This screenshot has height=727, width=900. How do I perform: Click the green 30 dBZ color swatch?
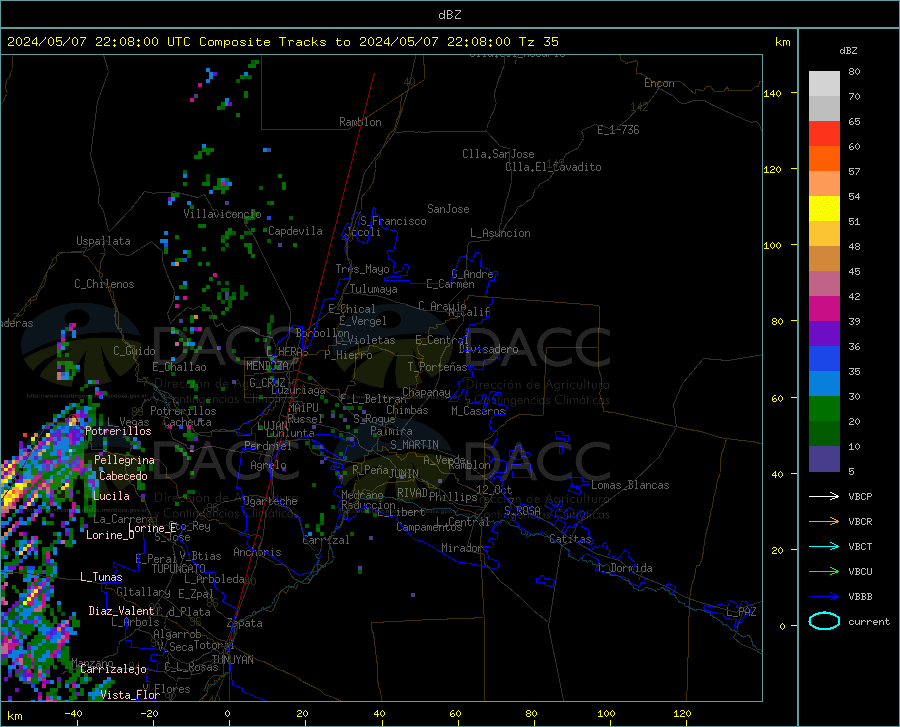pyautogui.click(x=824, y=409)
